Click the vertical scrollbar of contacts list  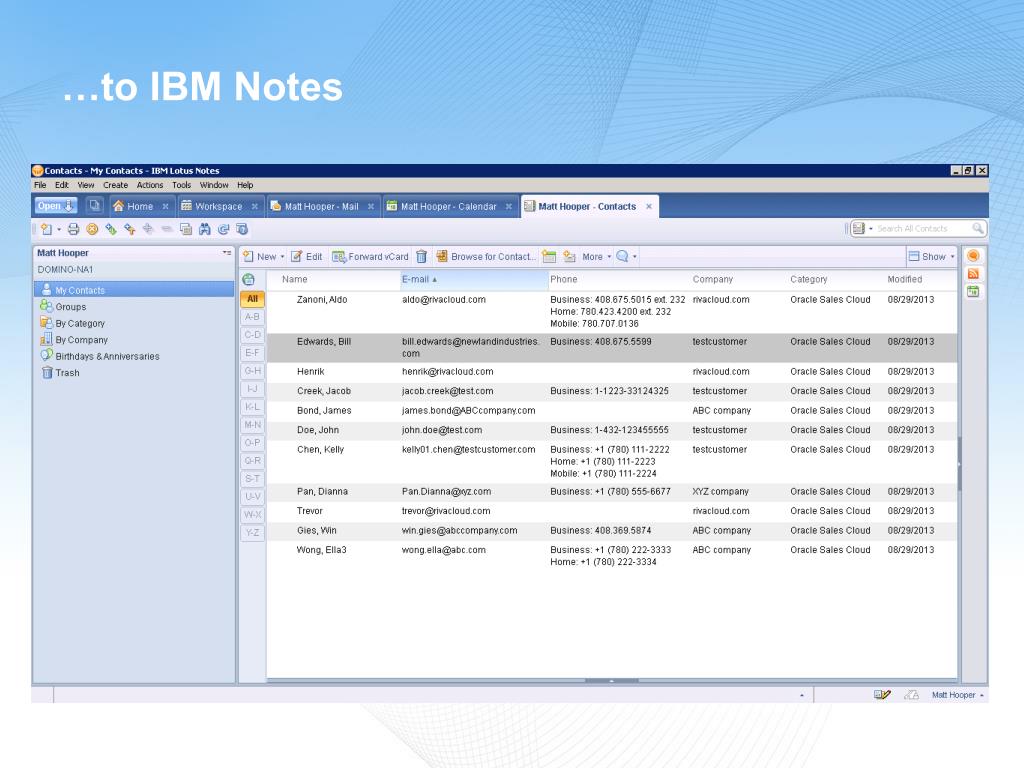[959, 464]
